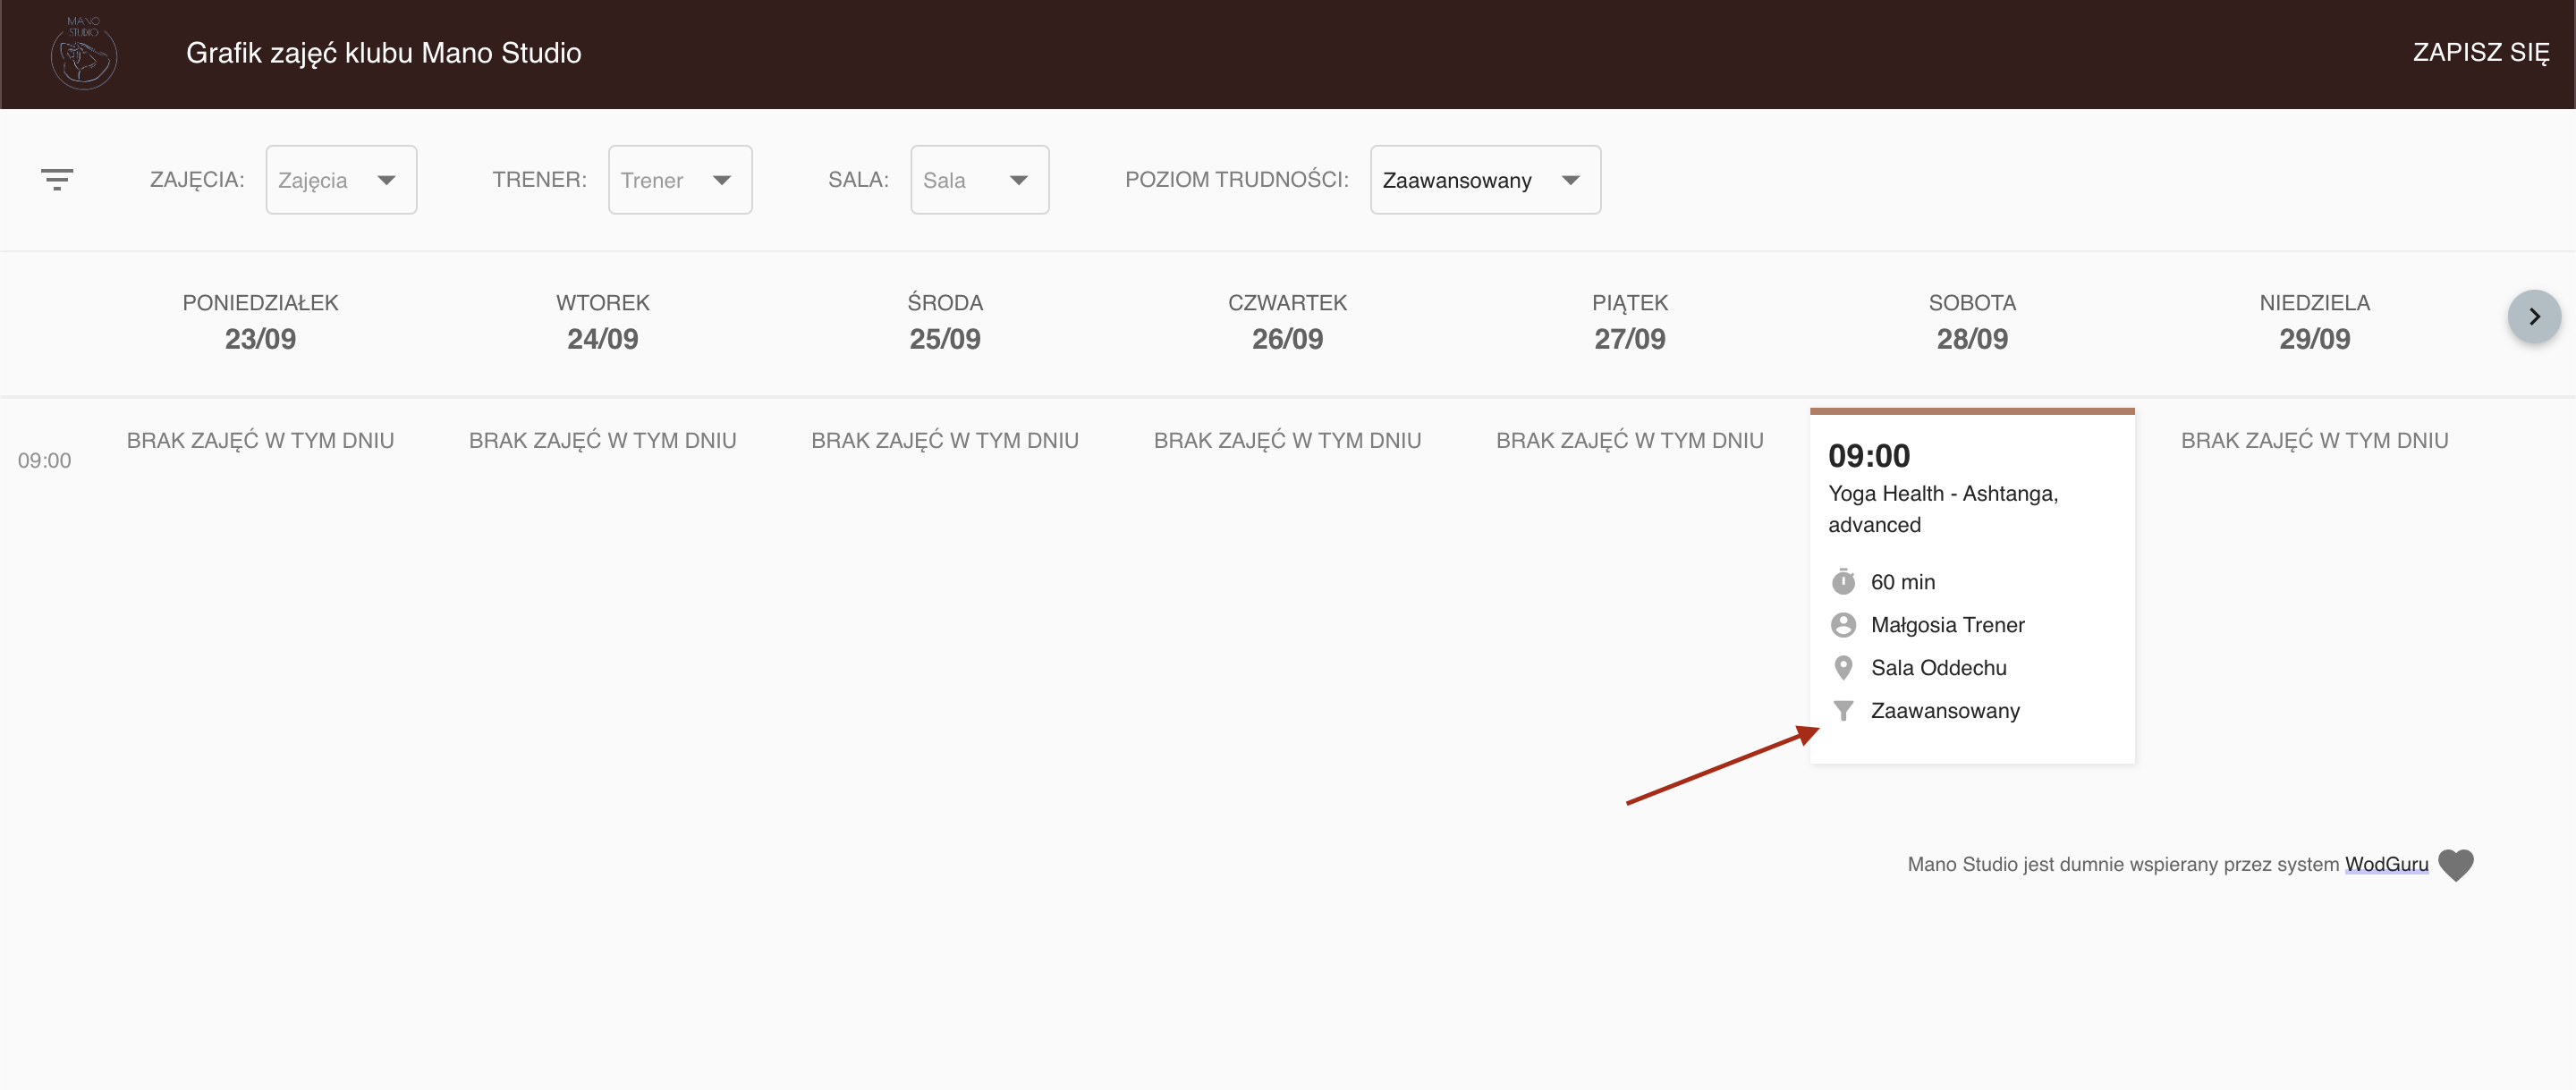Click the person icon beside Małgosia Trener
The width and height of the screenshot is (2576, 1090).
point(1843,625)
